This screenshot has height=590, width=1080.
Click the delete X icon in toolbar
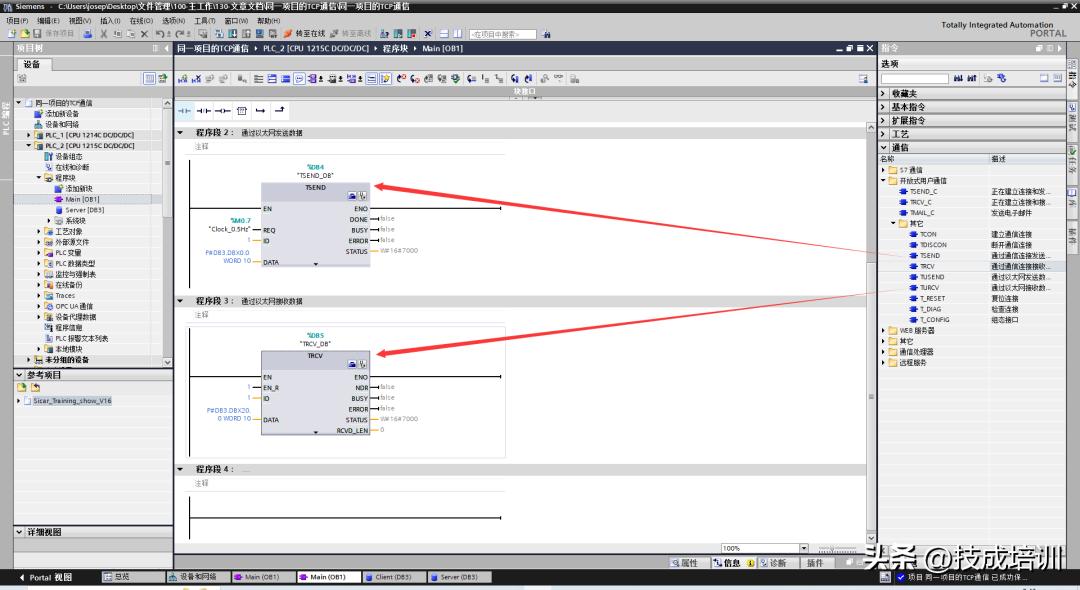coord(144,33)
